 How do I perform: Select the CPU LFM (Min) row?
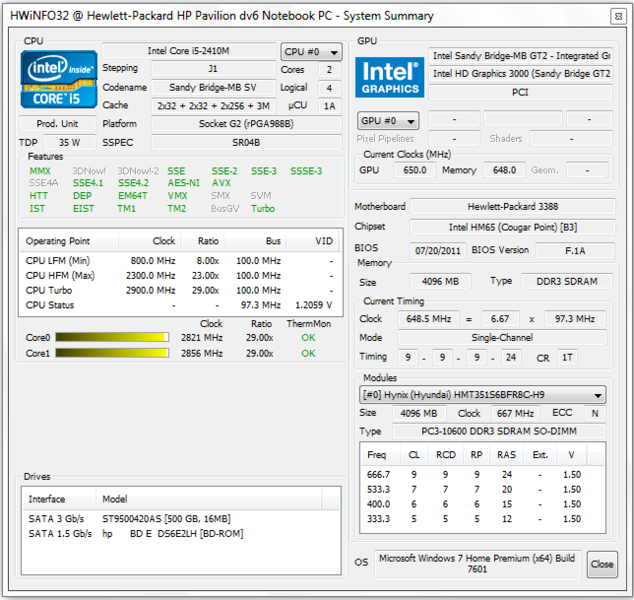[x=180, y=261]
